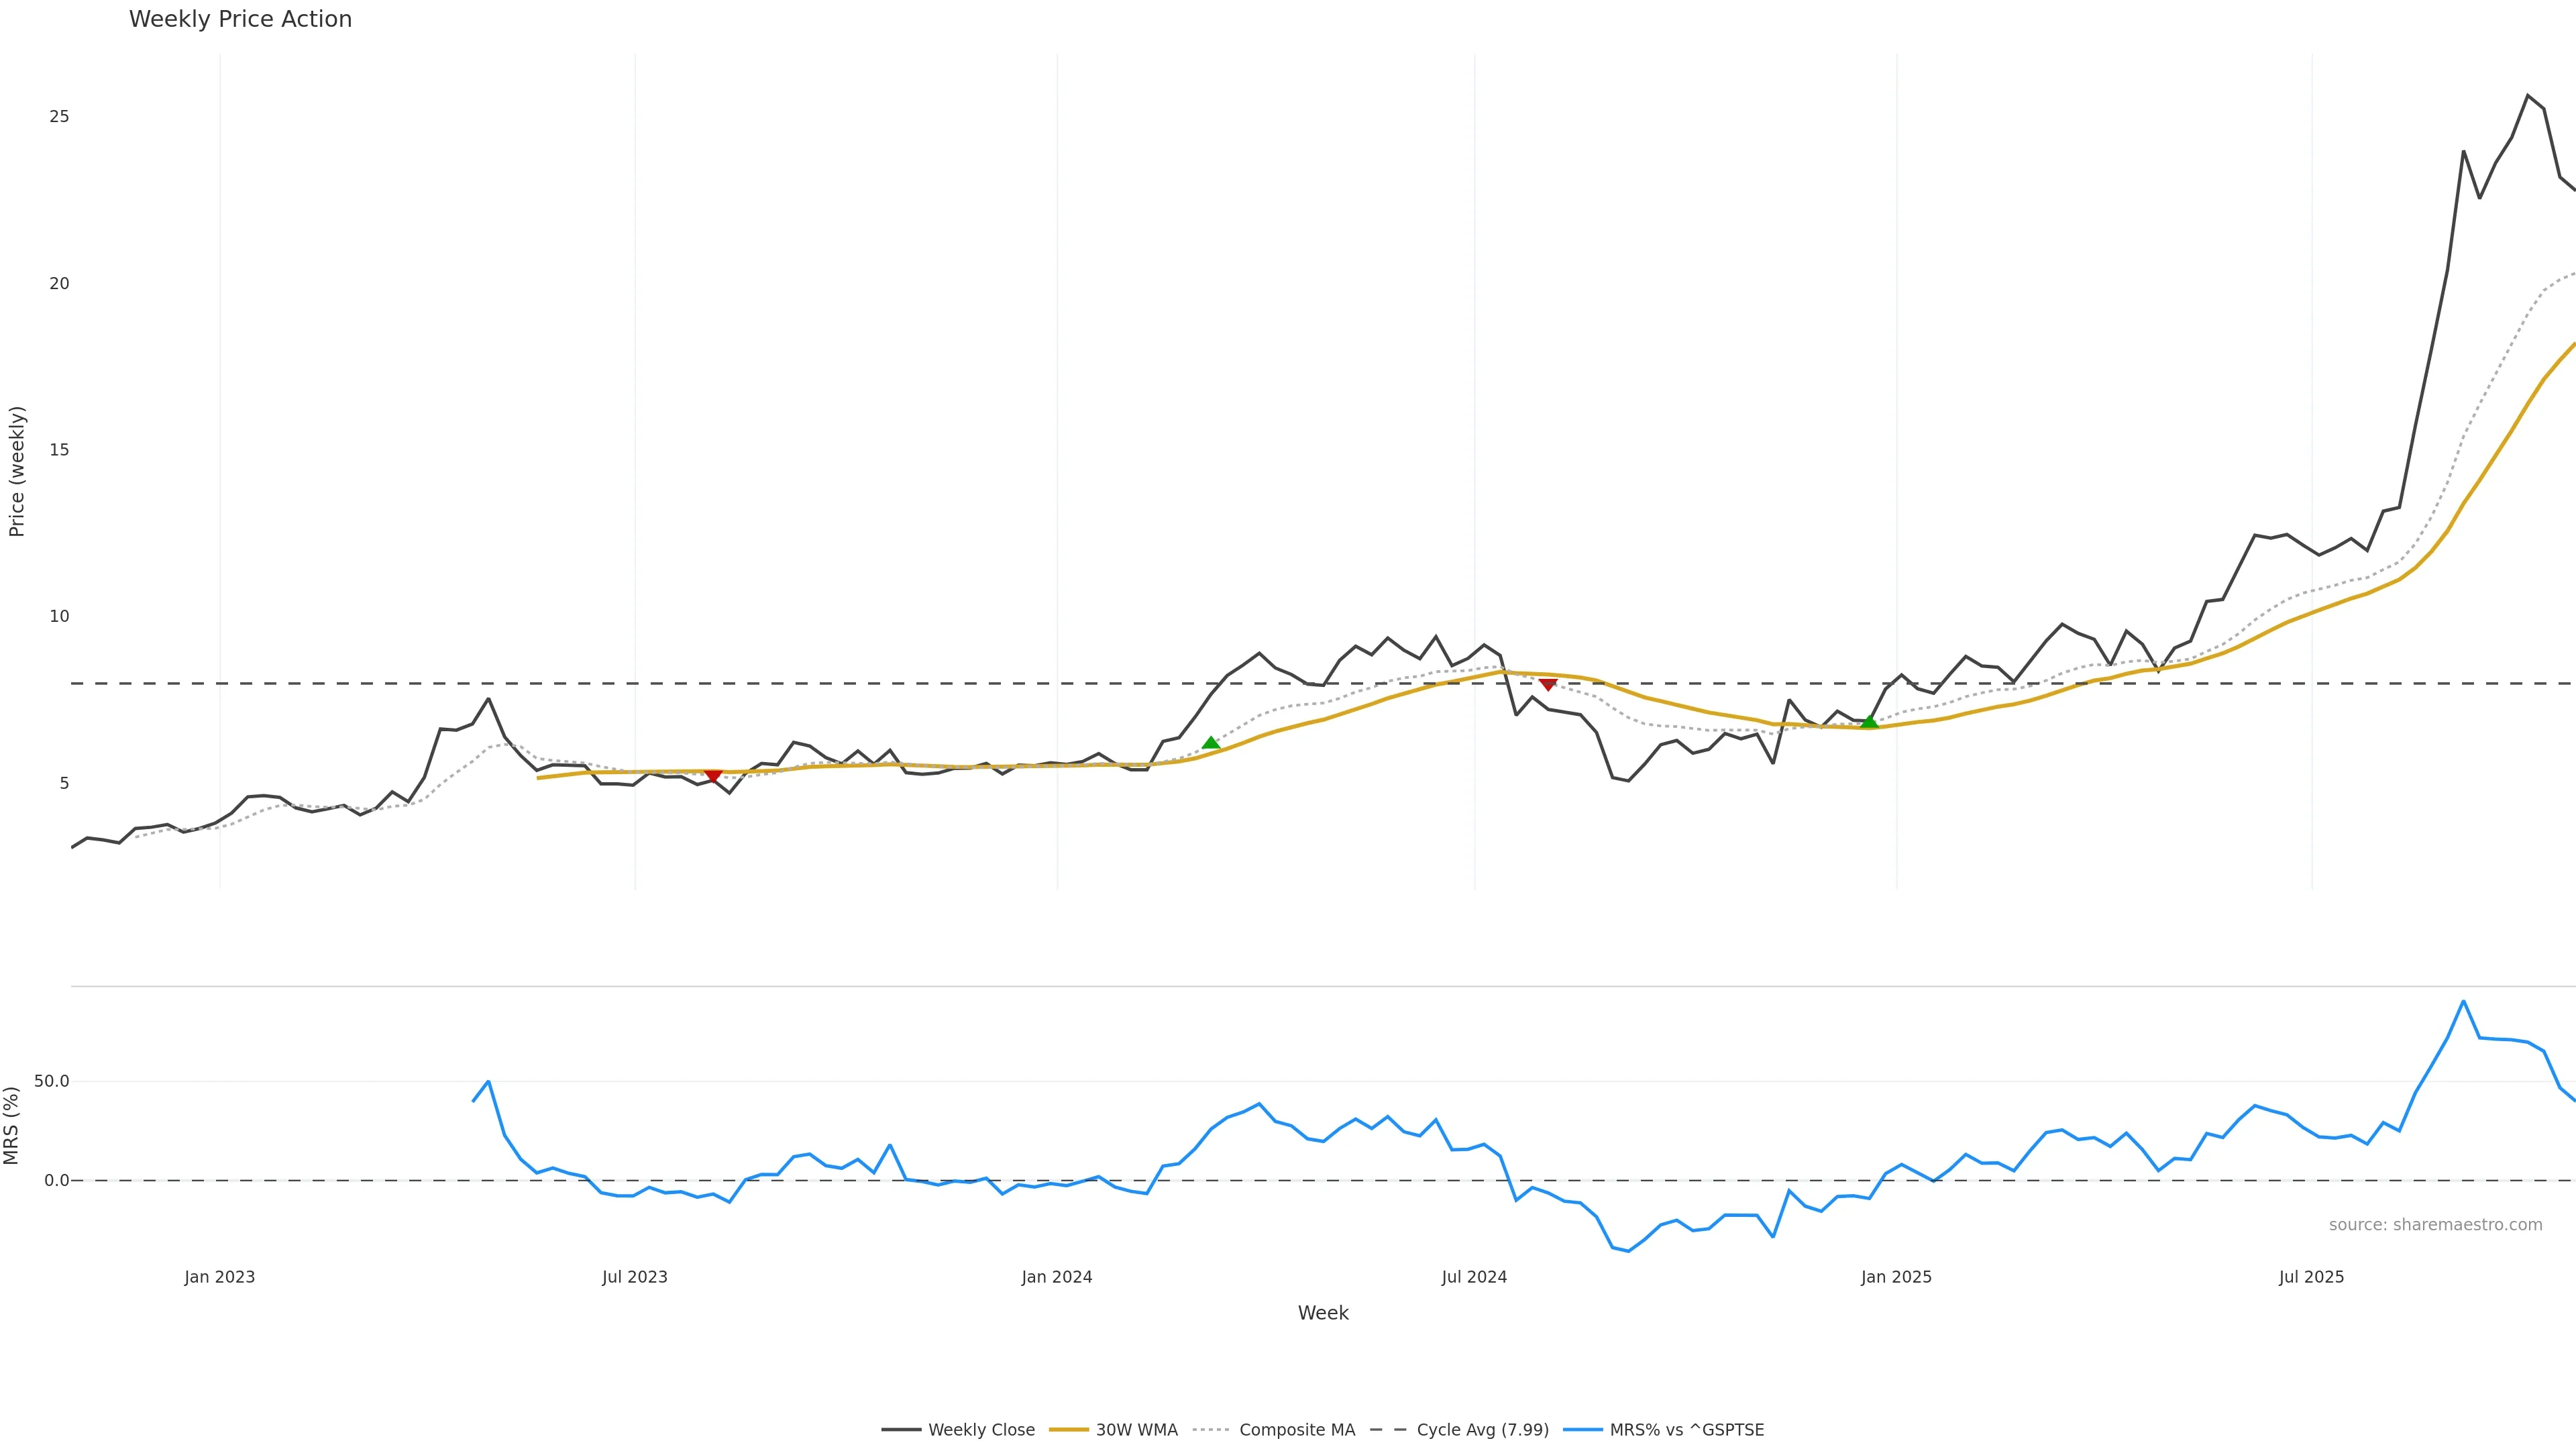Select the Jan 2024 x-axis label
The width and height of the screenshot is (2576, 1449).
point(1057,1277)
